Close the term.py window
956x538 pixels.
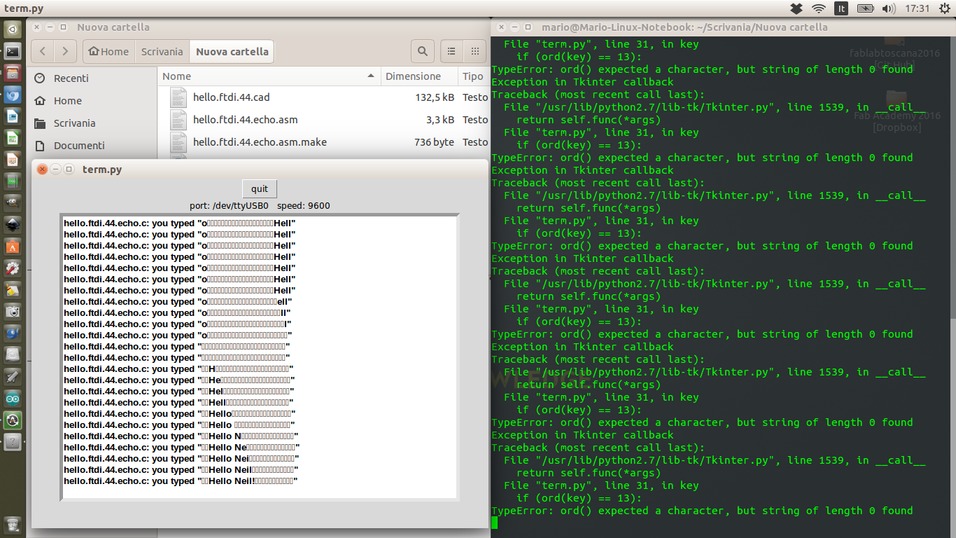pyautogui.click(x=42, y=170)
